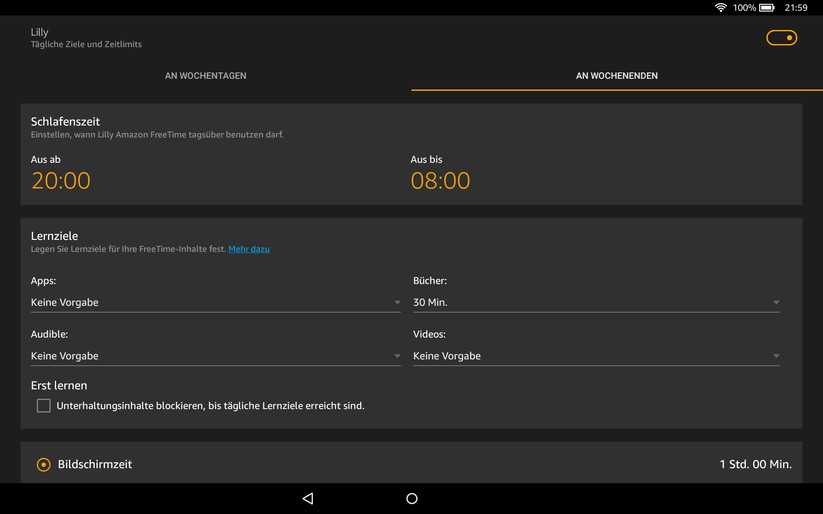
Task: Expand the Bücher 30 Min. dropdown
Action: point(596,302)
